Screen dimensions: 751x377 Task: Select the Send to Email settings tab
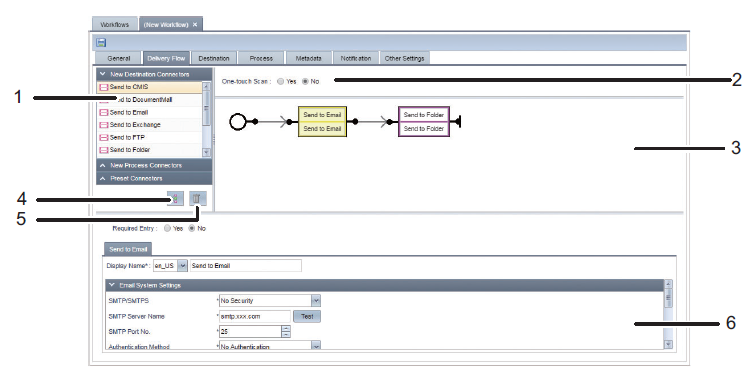point(128,249)
